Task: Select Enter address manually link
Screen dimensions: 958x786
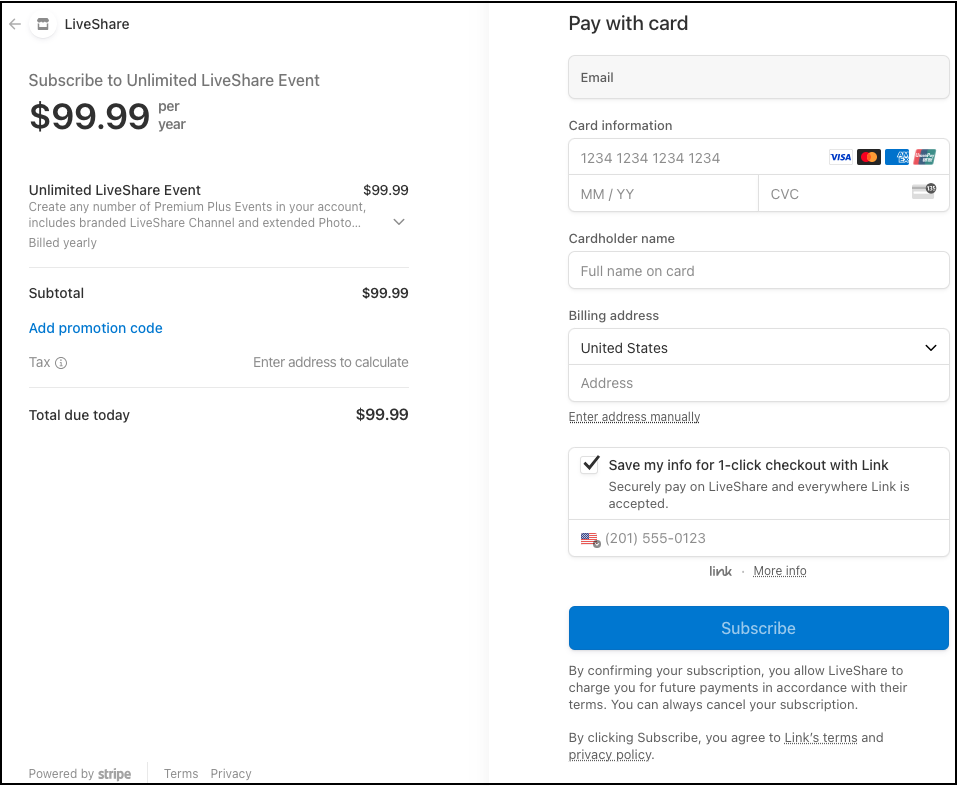Action: coord(634,417)
